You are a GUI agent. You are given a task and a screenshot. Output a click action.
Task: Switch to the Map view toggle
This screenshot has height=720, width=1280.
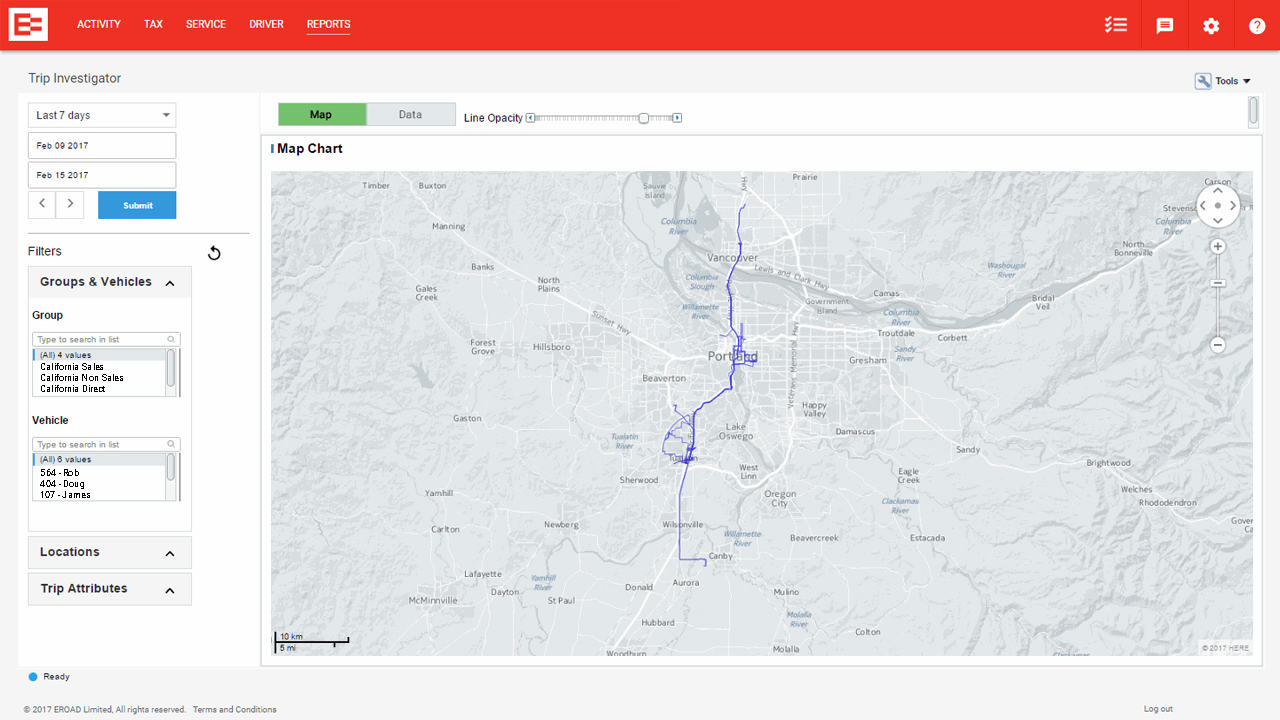tap(321, 115)
